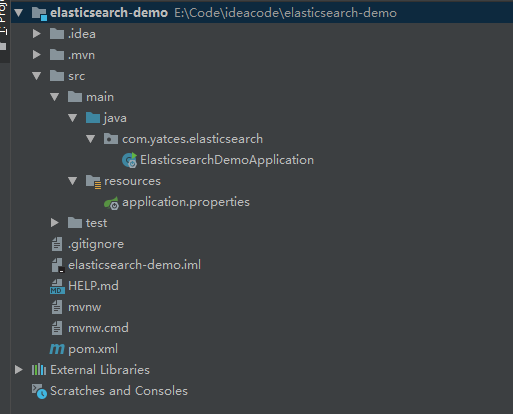Select the src folder name
The image size is (513, 414).
click(x=76, y=76)
